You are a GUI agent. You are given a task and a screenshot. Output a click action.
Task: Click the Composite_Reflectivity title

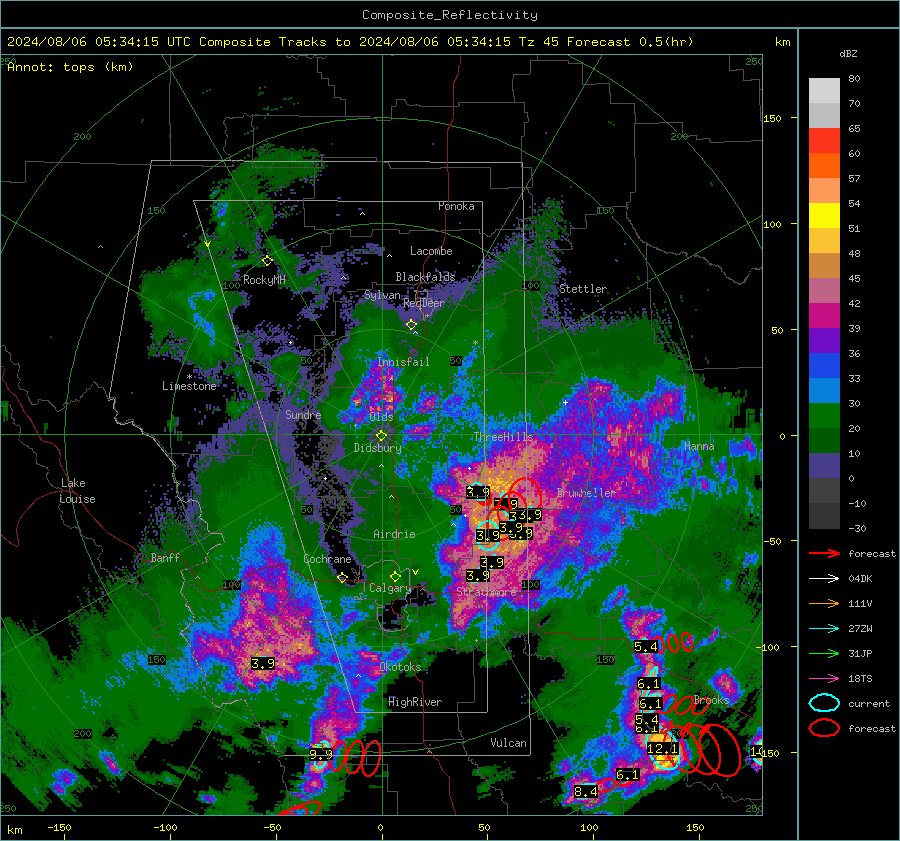450,15
